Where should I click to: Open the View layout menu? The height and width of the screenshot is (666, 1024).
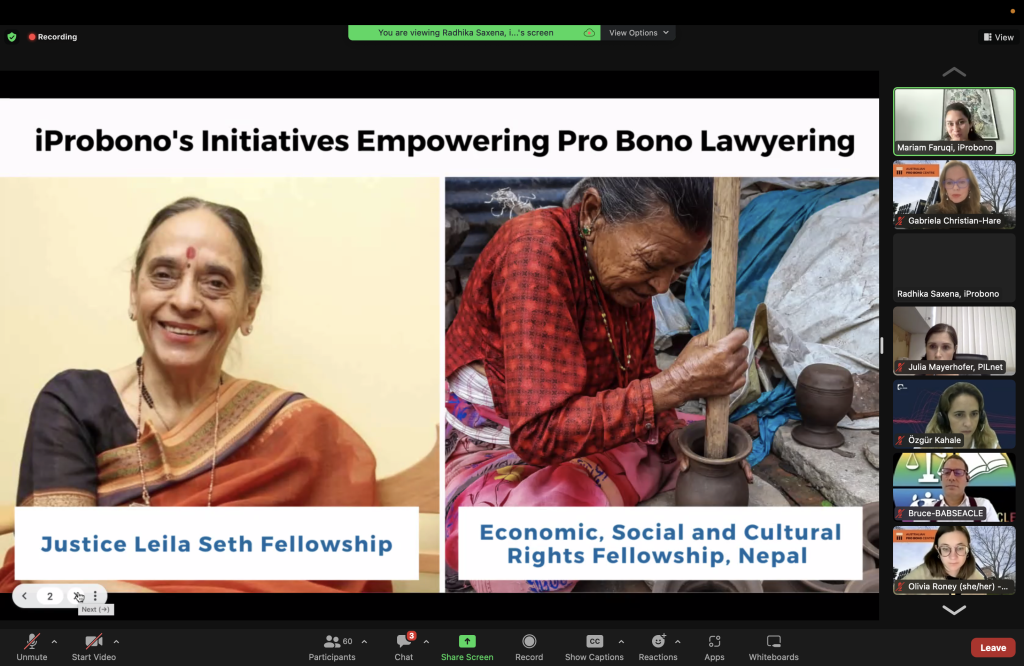999,37
